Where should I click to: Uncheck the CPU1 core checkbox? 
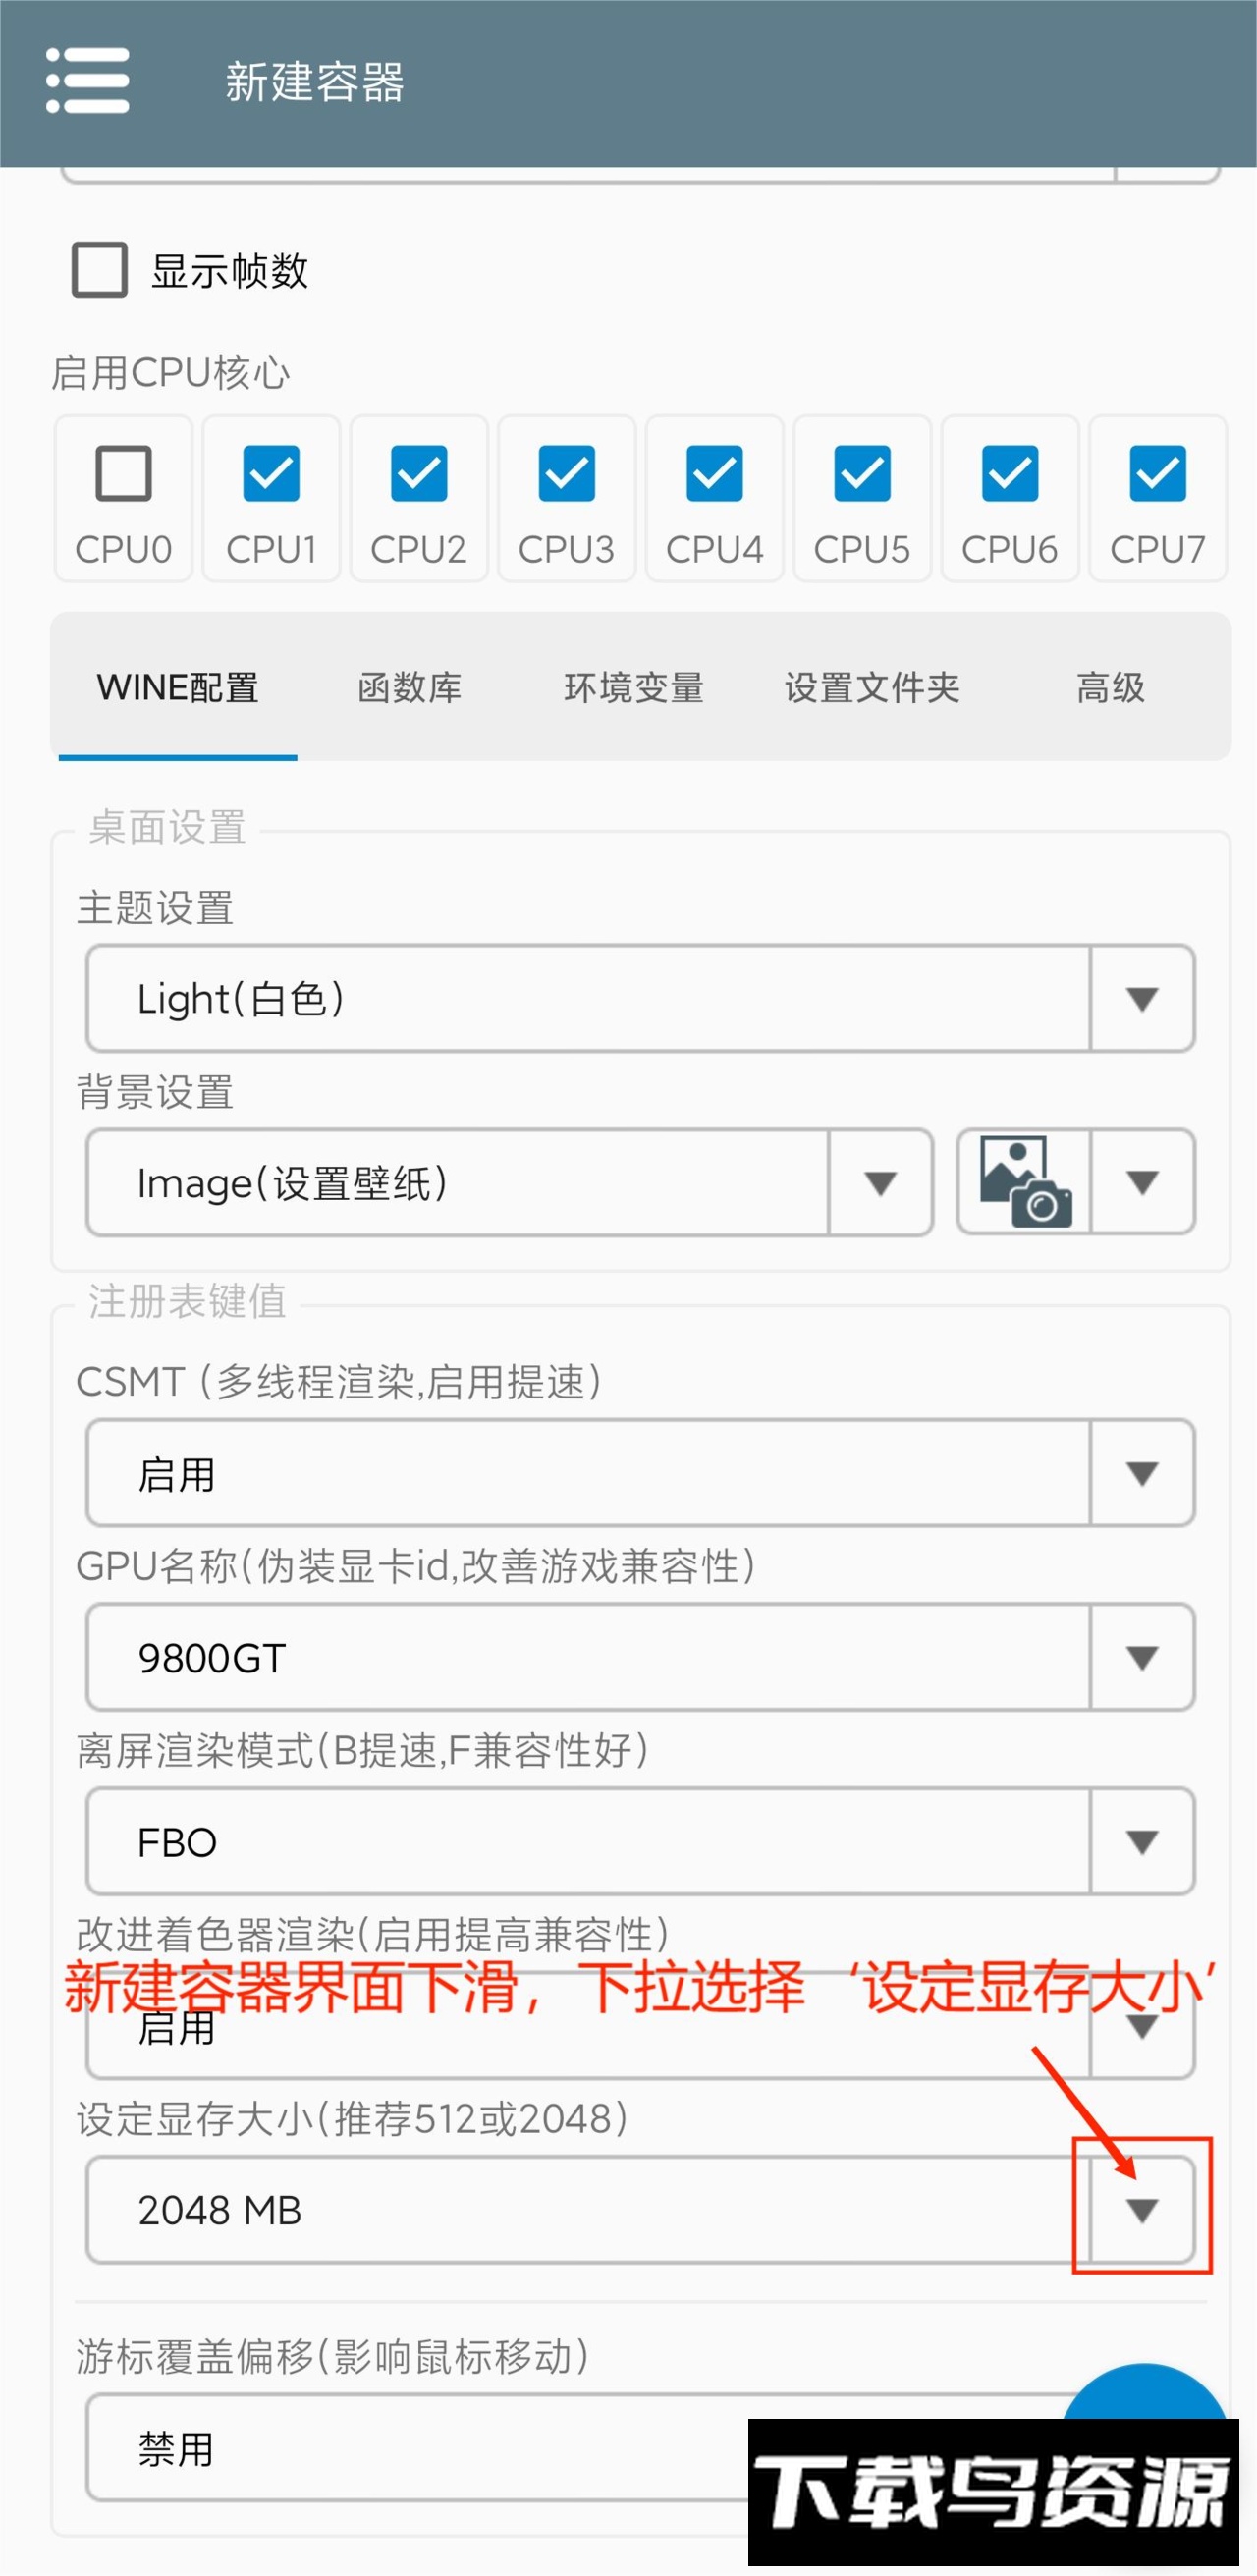pyautogui.click(x=271, y=473)
